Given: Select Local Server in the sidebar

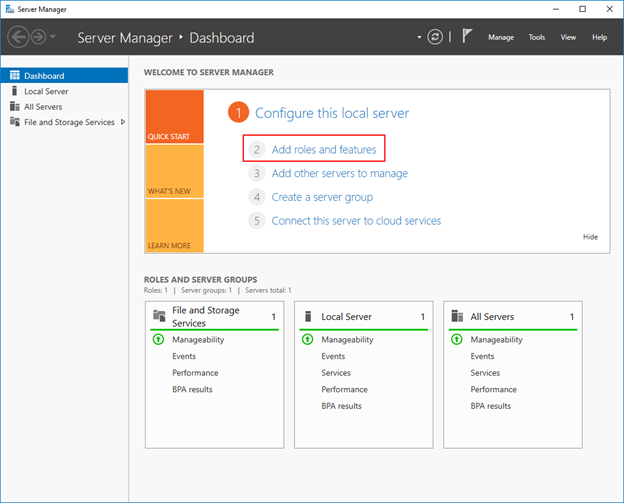Looking at the screenshot, I should [64, 91].
